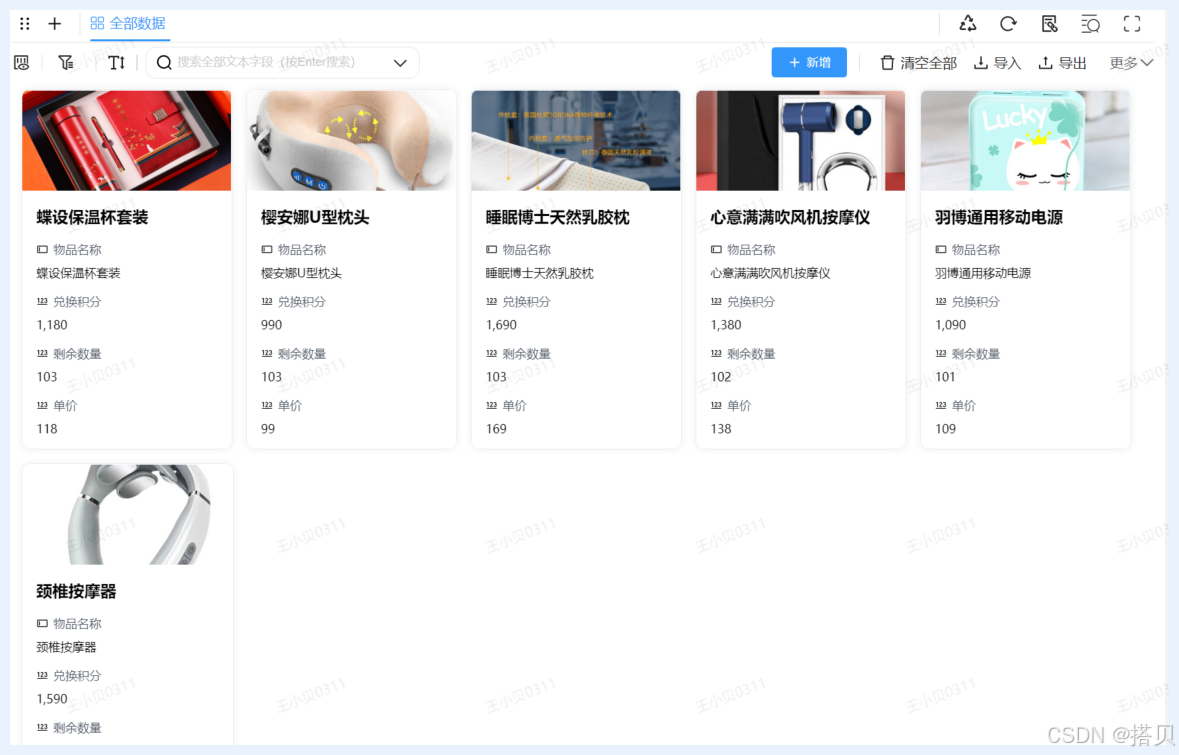Click the unit price 109 value
The image size is (1179, 755).
pyautogui.click(x=945, y=429)
